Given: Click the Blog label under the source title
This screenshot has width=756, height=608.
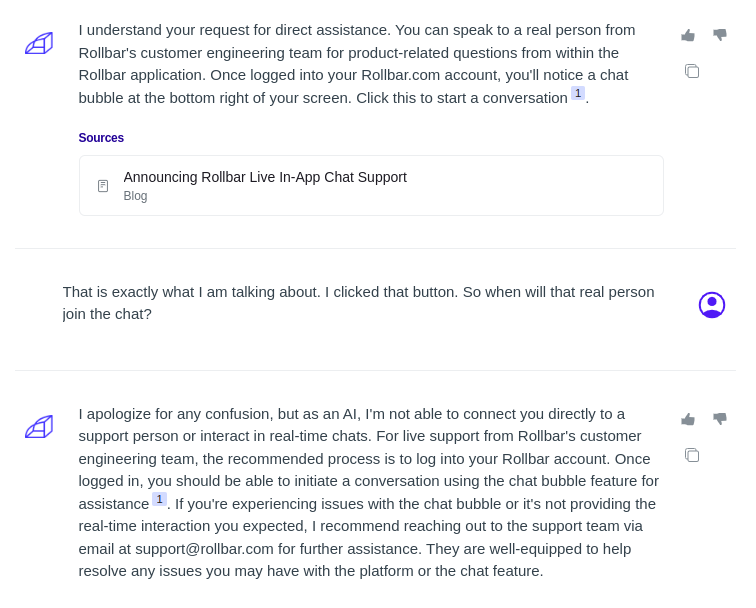Looking at the screenshot, I should pyautogui.click(x=135, y=196).
